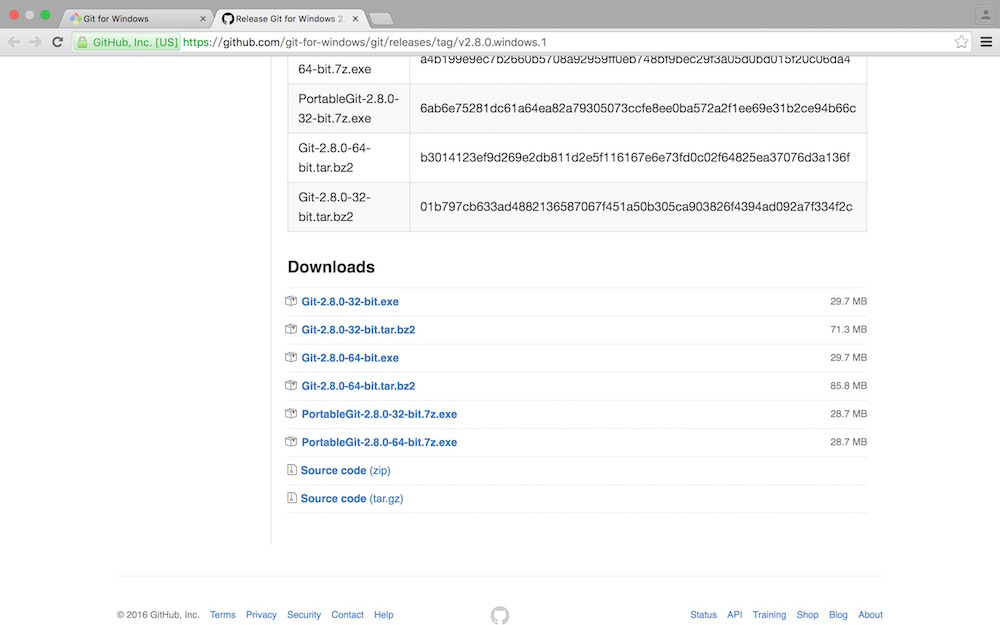Close the Git for Windows tab
This screenshot has width=1000, height=625.
(x=203, y=18)
